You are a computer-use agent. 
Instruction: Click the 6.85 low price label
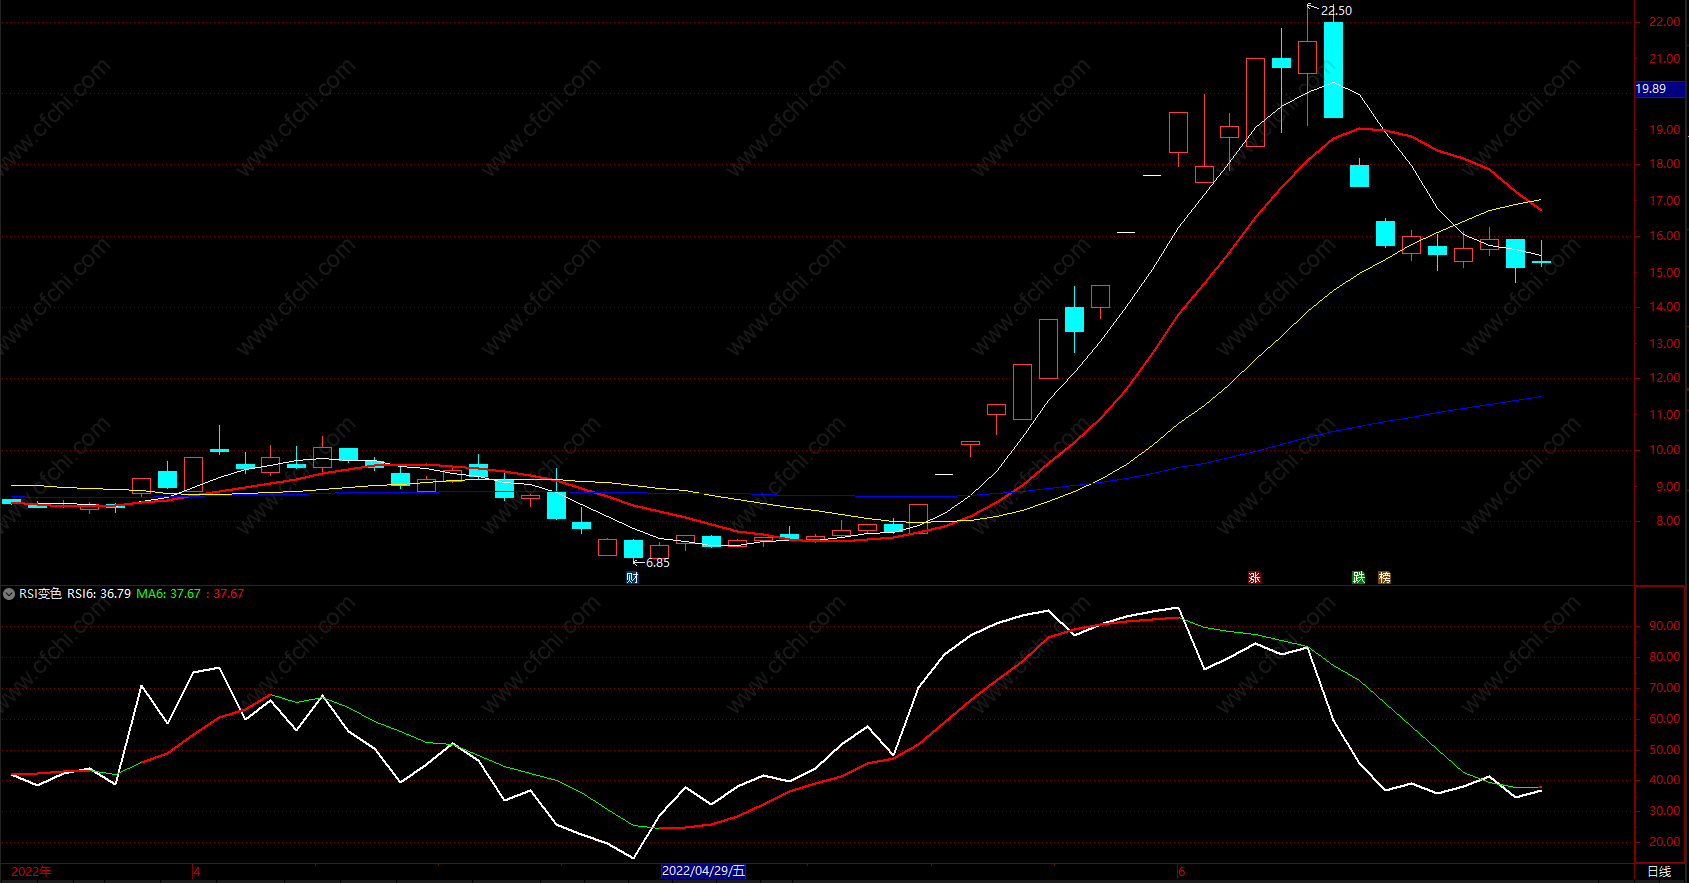coord(658,563)
